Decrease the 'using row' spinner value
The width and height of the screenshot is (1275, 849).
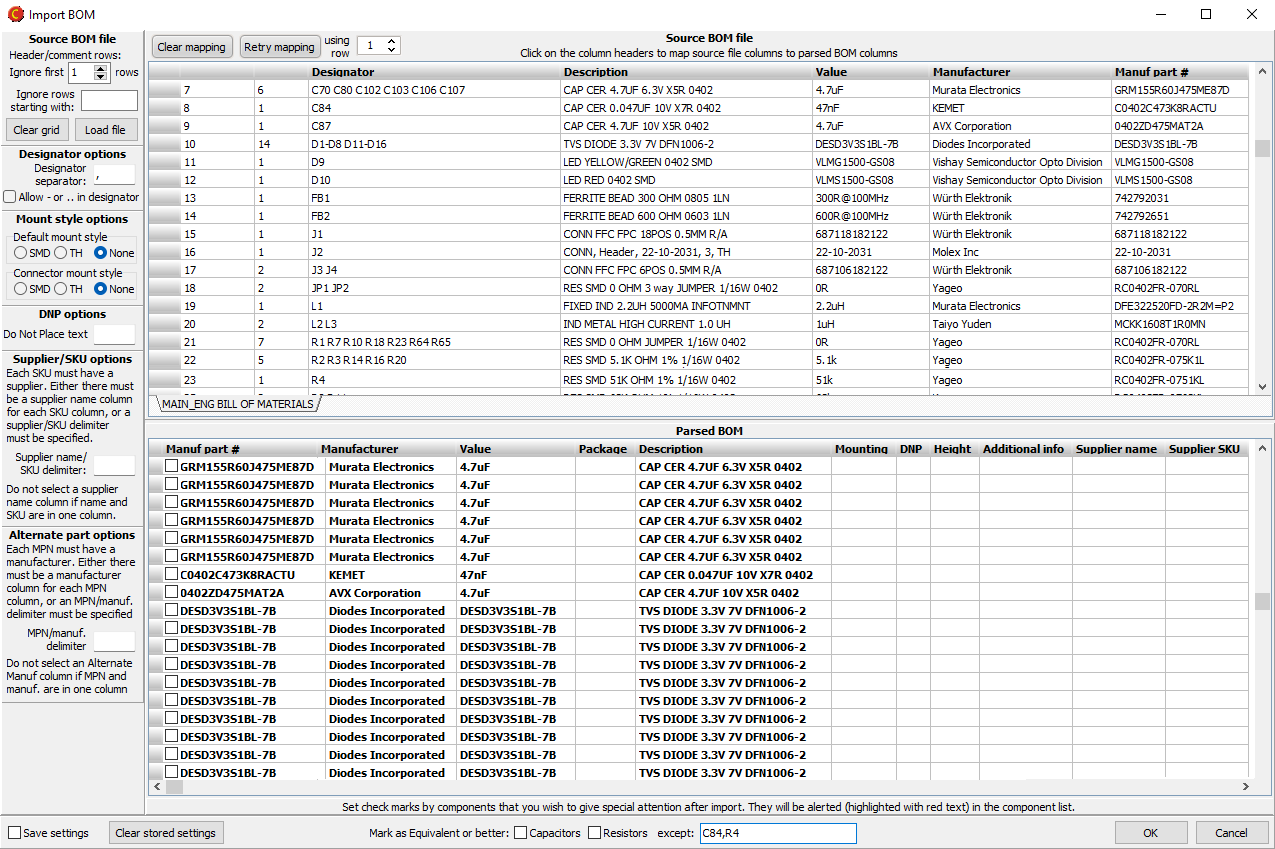391,50
